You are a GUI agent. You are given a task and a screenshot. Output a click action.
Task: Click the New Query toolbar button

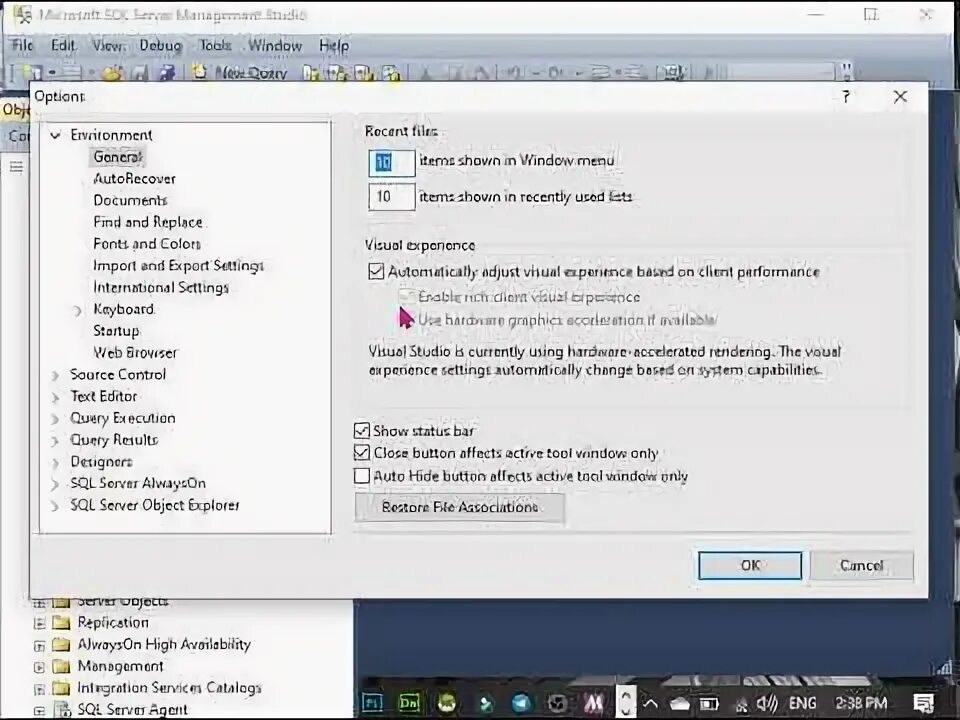[x=240, y=72]
